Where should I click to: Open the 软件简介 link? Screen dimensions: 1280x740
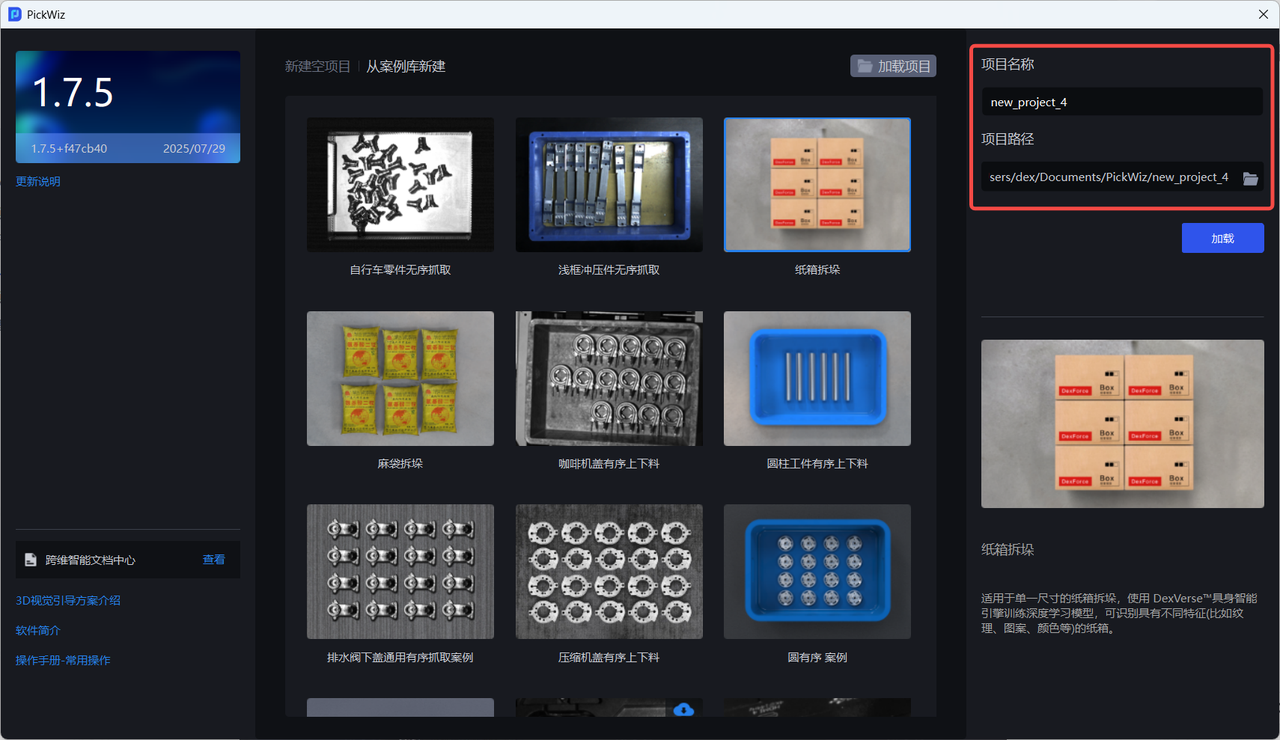38,631
